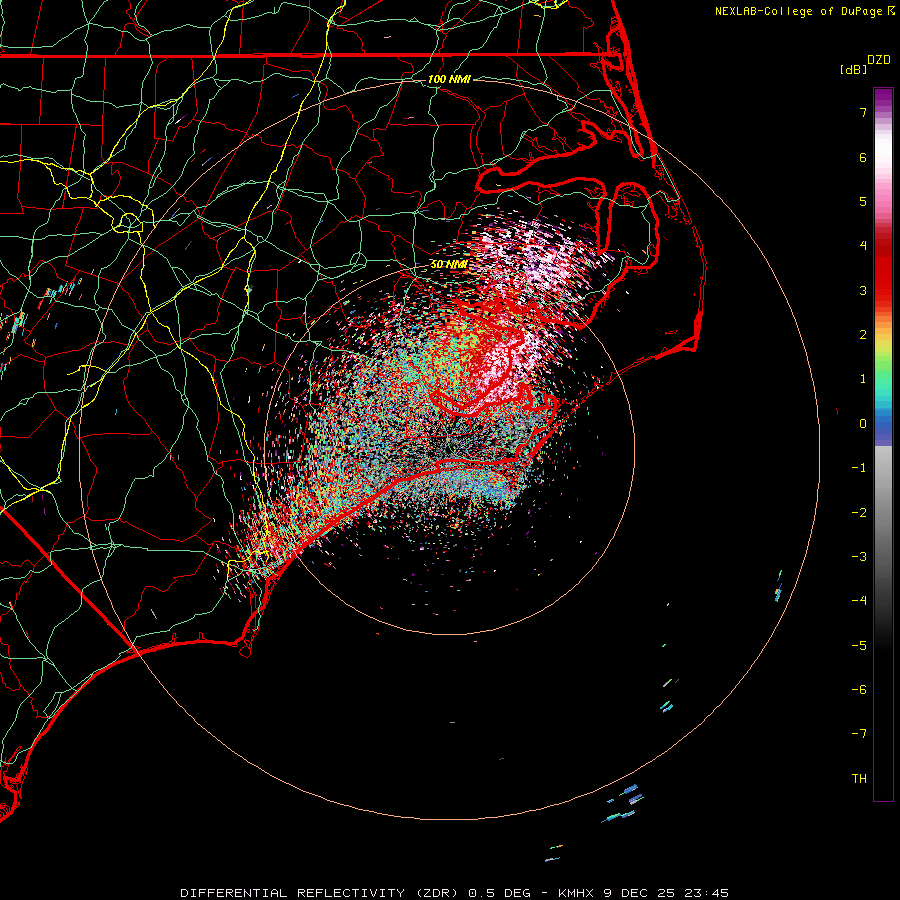This screenshot has width=900, height=900.
Task: Click the -1 value on color scale
Action: [x=859, y=468]
